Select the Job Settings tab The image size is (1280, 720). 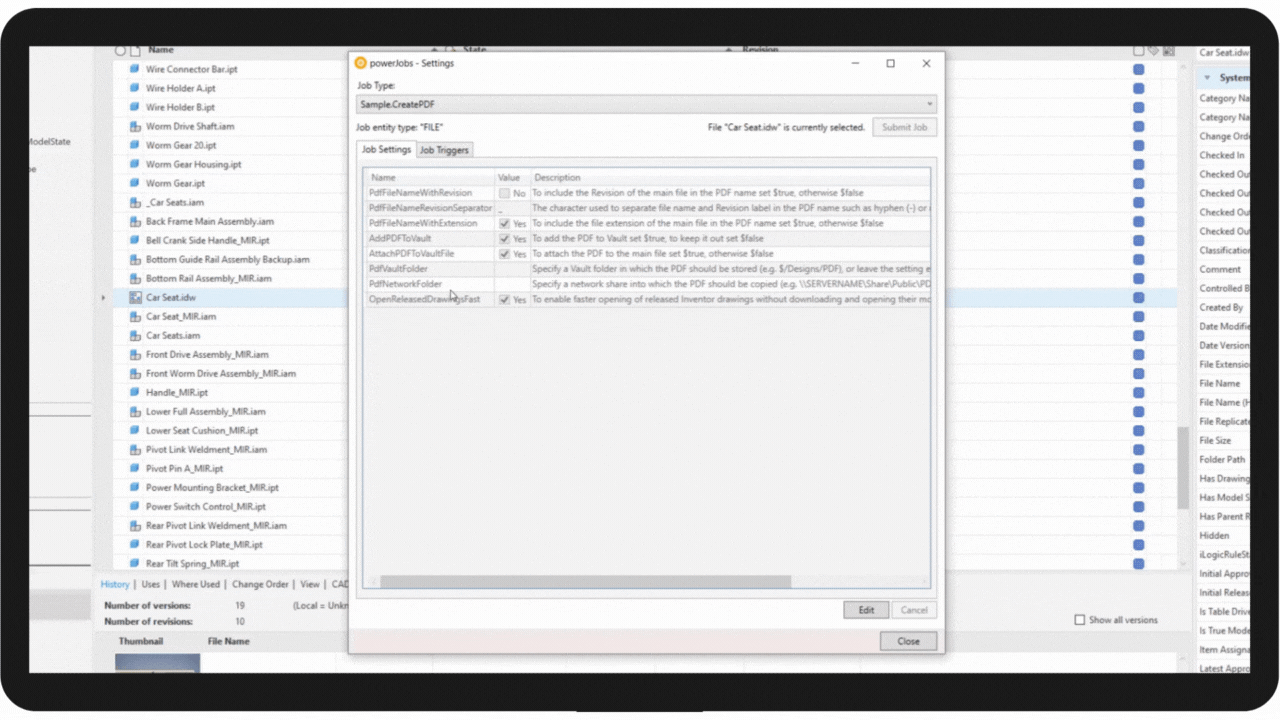[x=386, y=149]
